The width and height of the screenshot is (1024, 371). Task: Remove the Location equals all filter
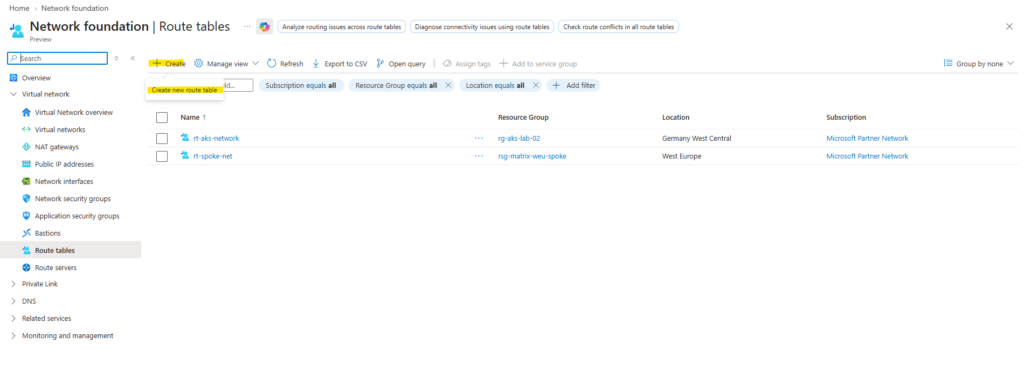click(x=536, y=86)
